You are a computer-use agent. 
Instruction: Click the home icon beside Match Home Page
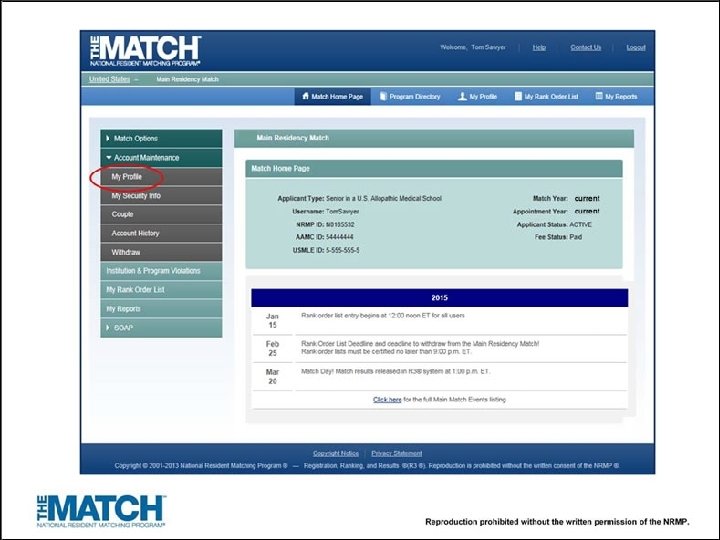(x=305, y=96)
